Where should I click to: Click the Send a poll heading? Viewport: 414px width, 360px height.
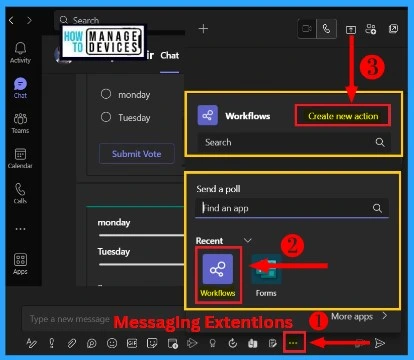click(218, 189)
